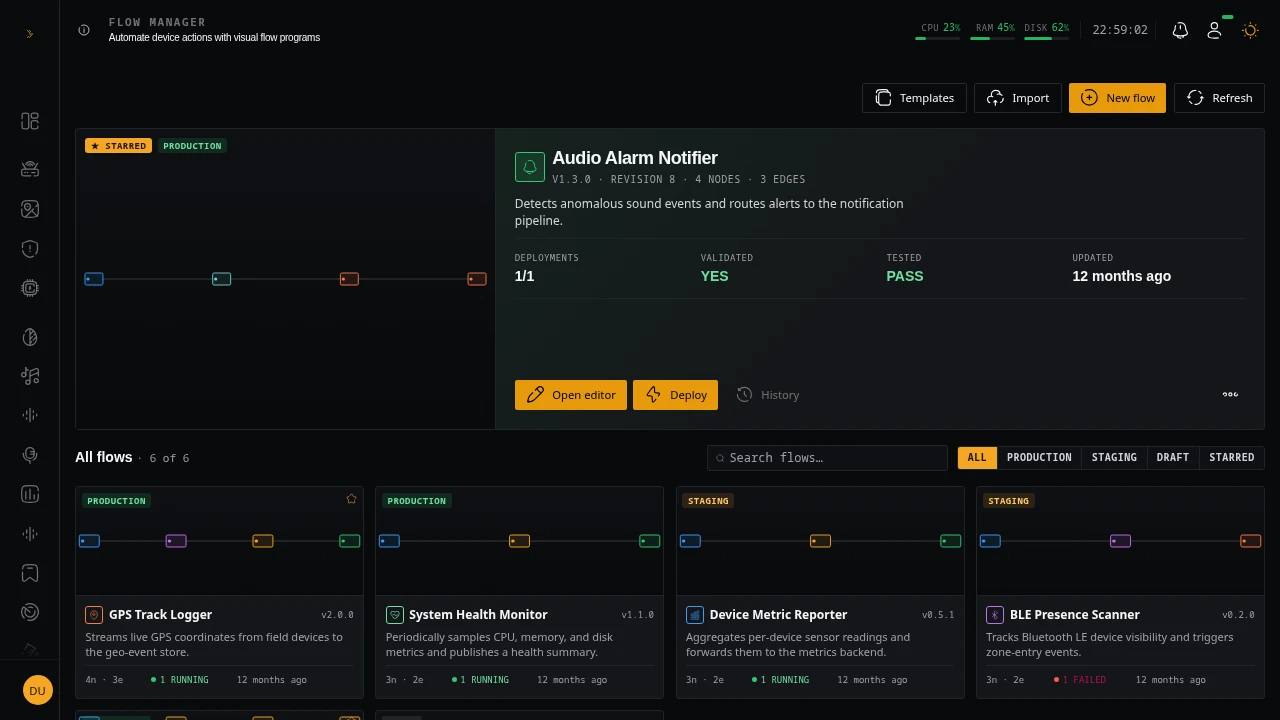
Task: Toggle light theme with the sun icon
Action: (x=1250, y=30)
